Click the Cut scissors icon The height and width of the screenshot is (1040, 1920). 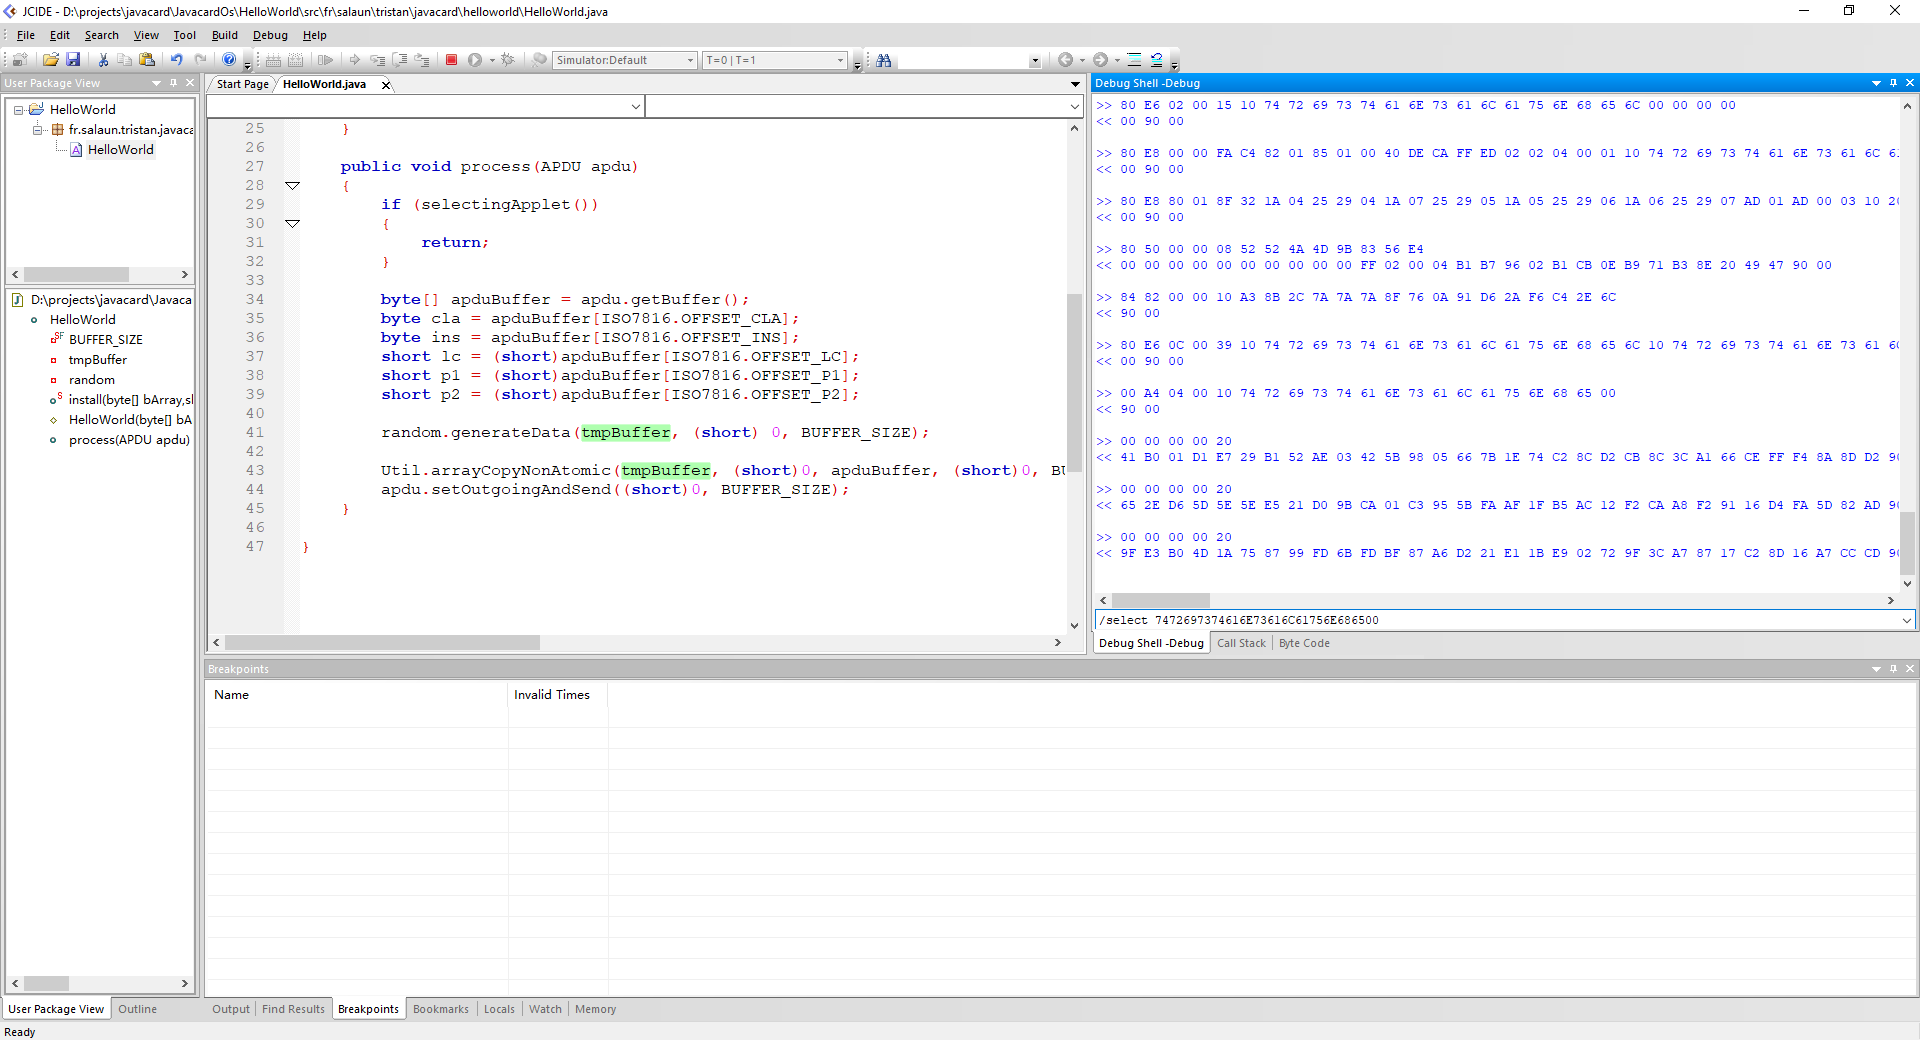click(x=103, y=60)
